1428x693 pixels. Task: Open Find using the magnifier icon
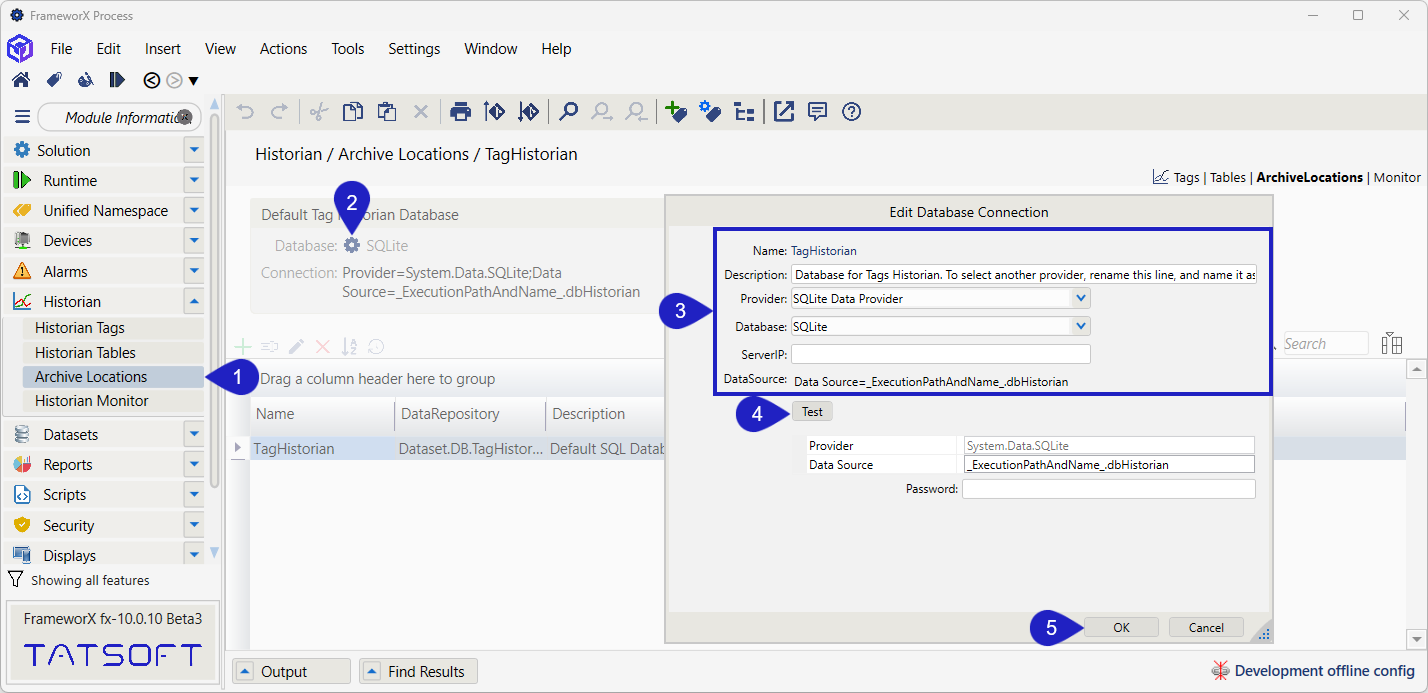(x=568, y=112)
